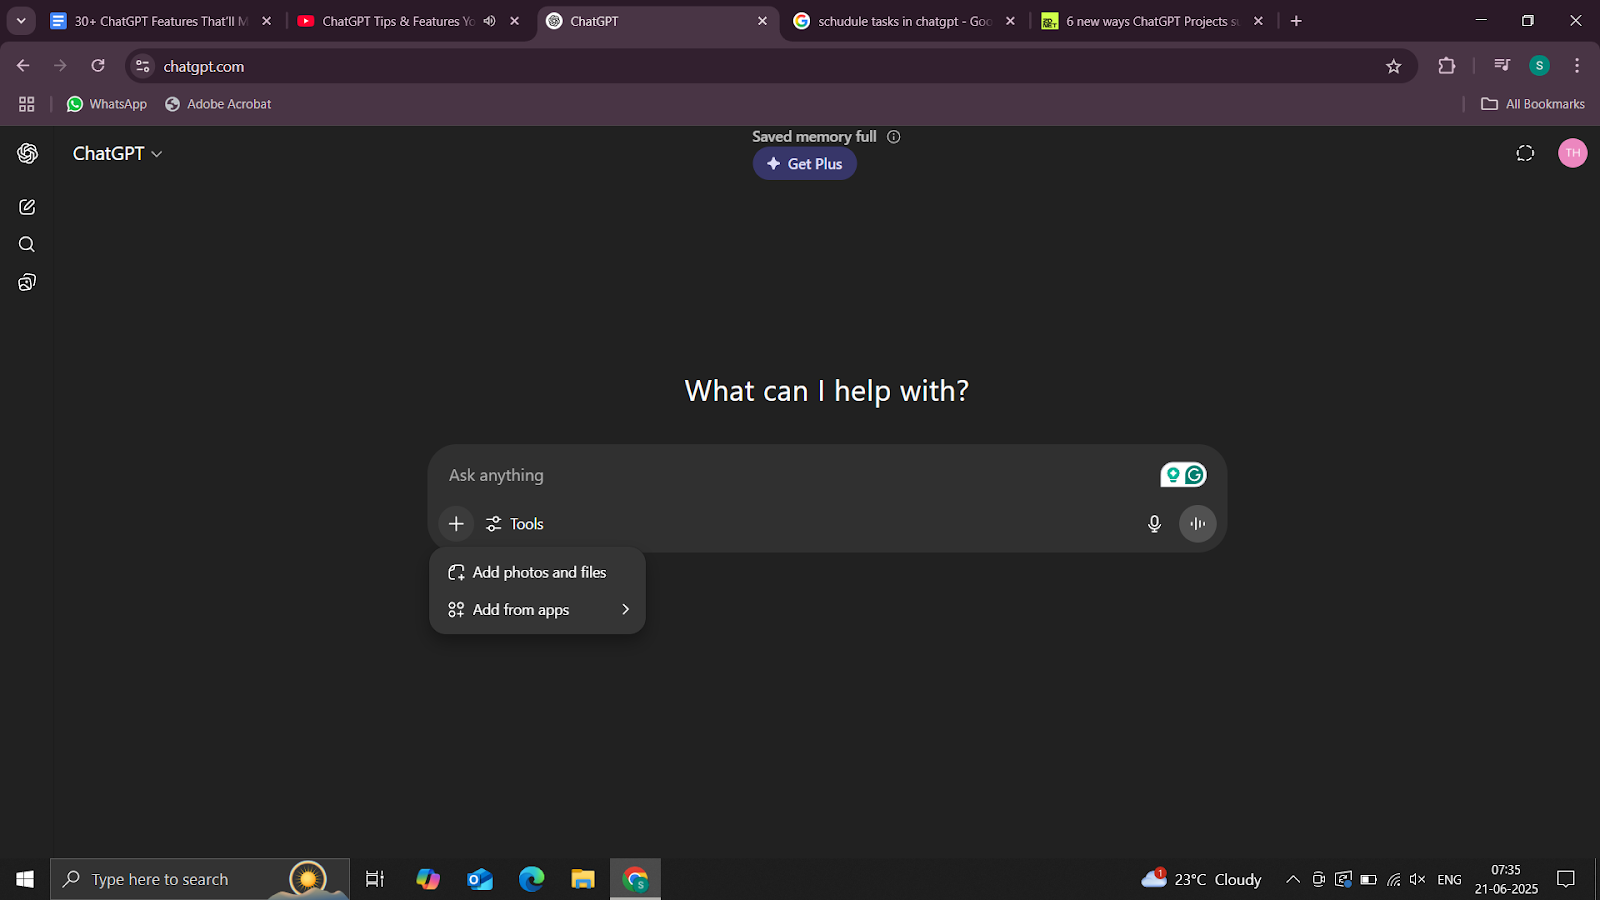Mute the audio on the YouTube tab

click(x=490, y=21)
